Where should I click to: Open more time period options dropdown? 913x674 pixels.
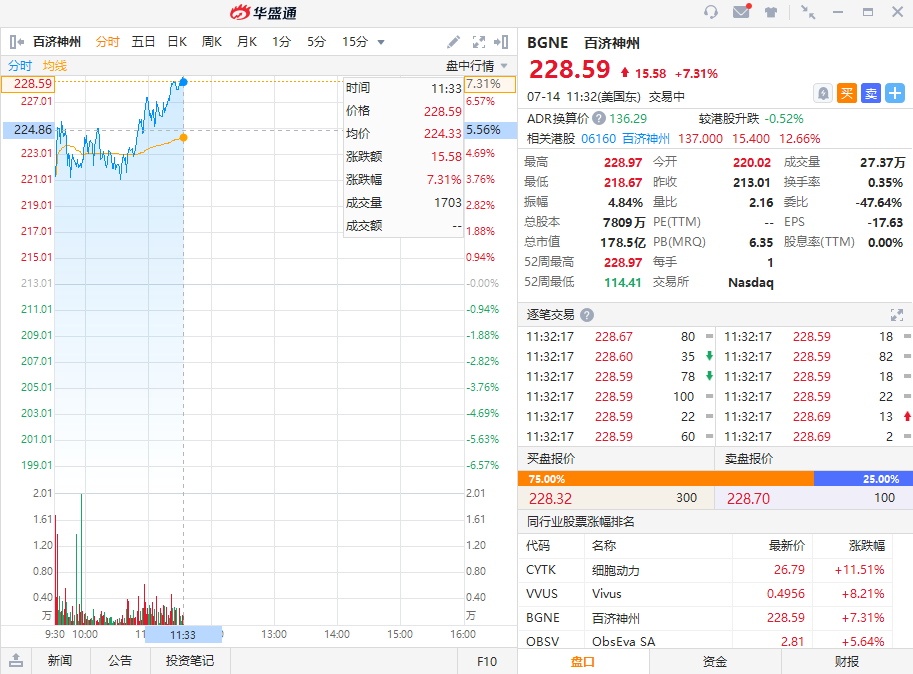click(x=381, y=42)
